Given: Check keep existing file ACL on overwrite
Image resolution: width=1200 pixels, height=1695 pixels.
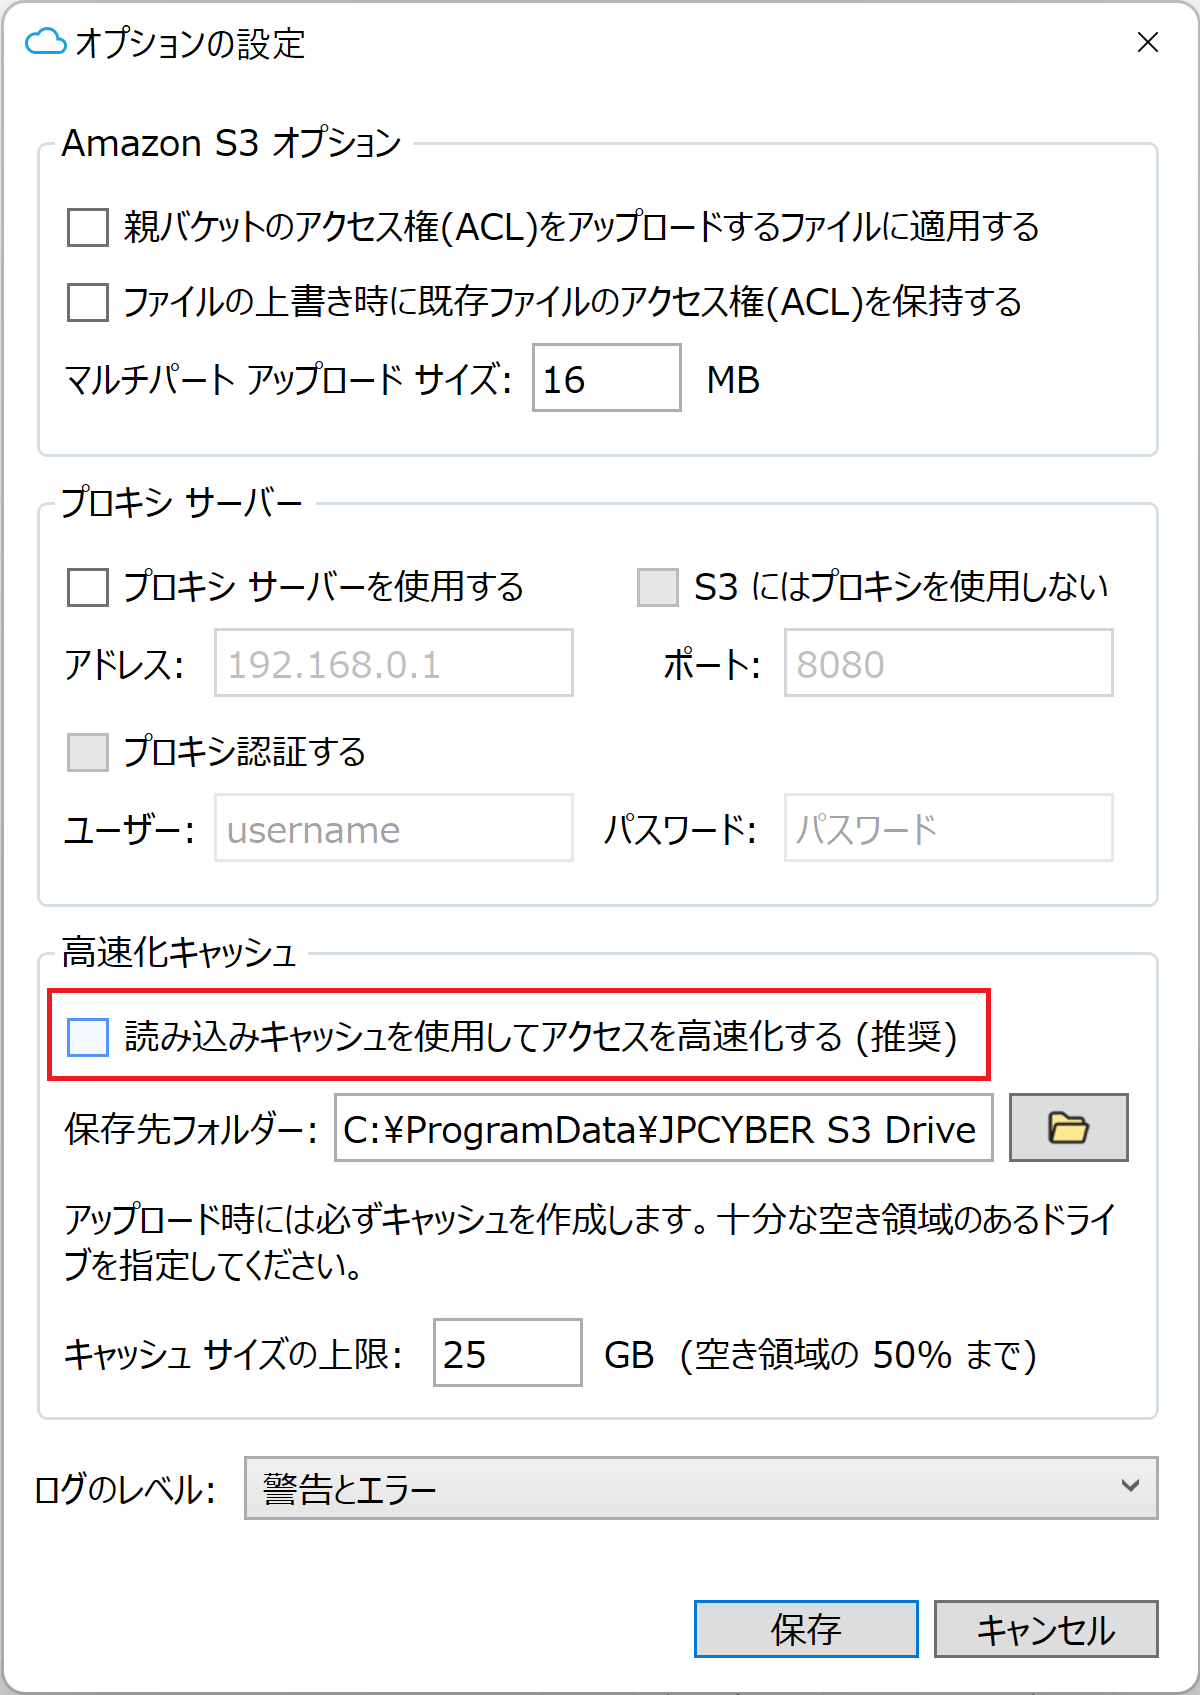Looking at the screenshot, I should point(88,302).
